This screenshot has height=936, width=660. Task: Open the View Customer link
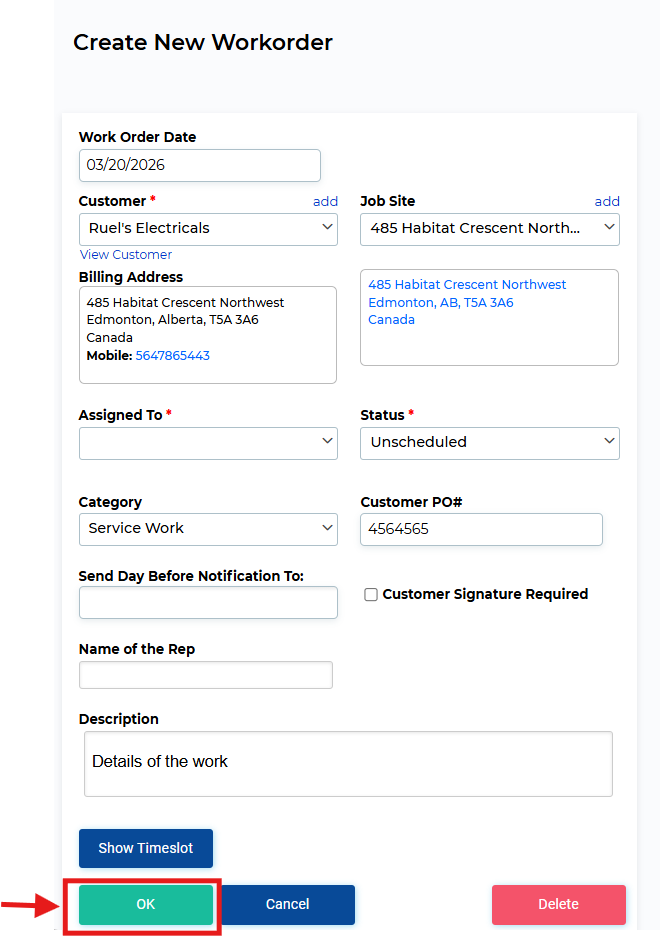click(126, 255)
